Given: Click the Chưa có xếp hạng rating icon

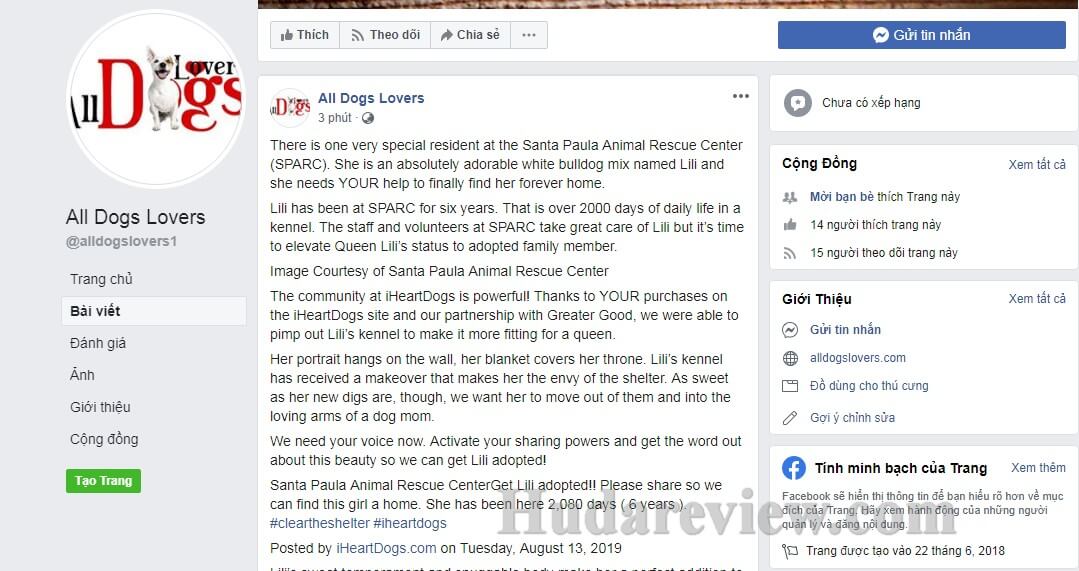Looking at the screenshot, I should click(x=798, y=103).
